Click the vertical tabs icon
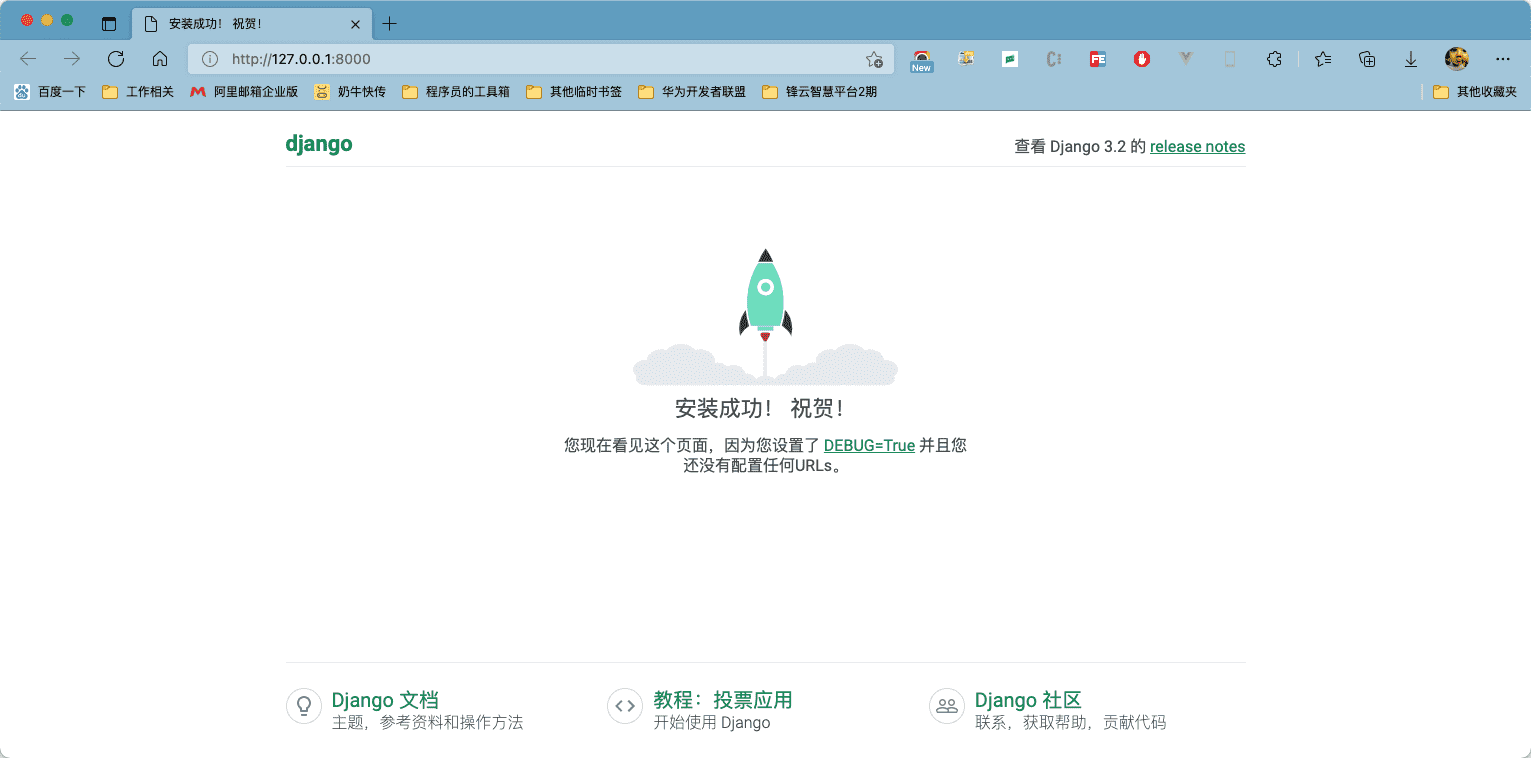Viewport: 1531px width, 758px height. 109,24
